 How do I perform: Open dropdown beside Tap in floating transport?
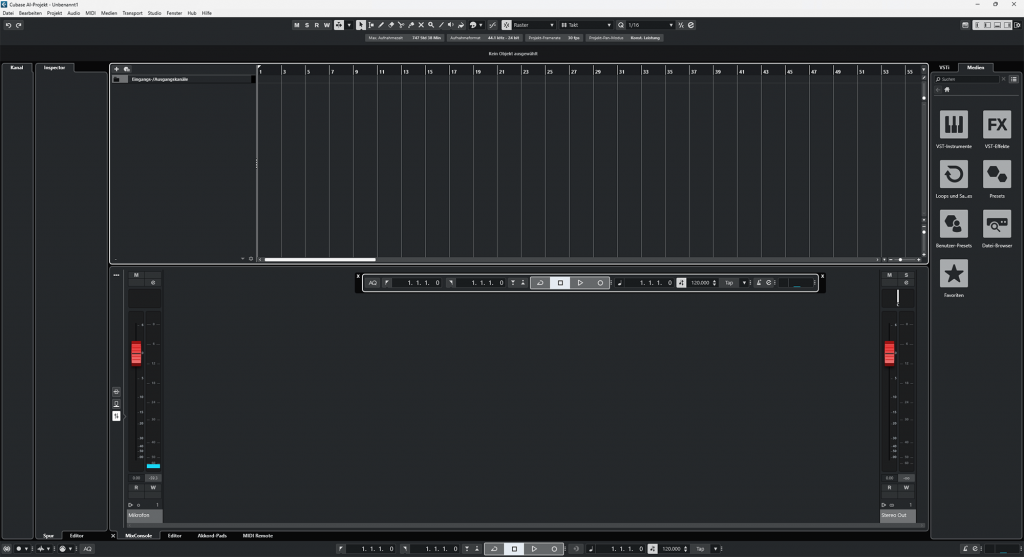click(x=744, y=283)
